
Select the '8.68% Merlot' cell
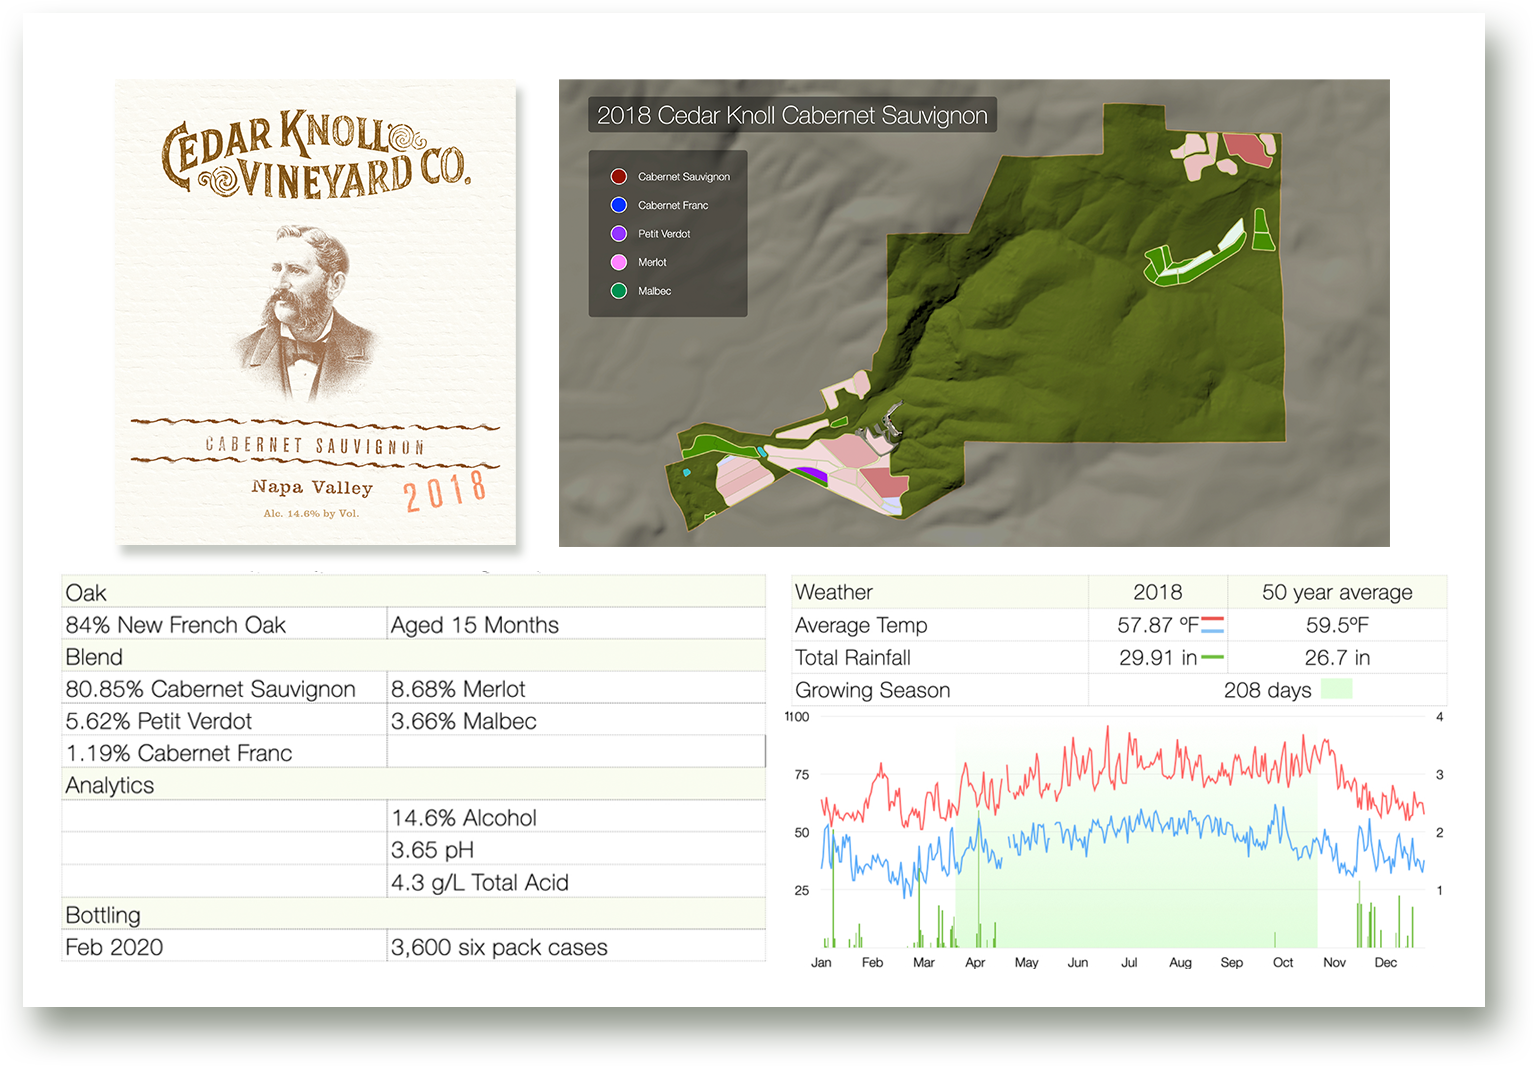click(576, 688)
